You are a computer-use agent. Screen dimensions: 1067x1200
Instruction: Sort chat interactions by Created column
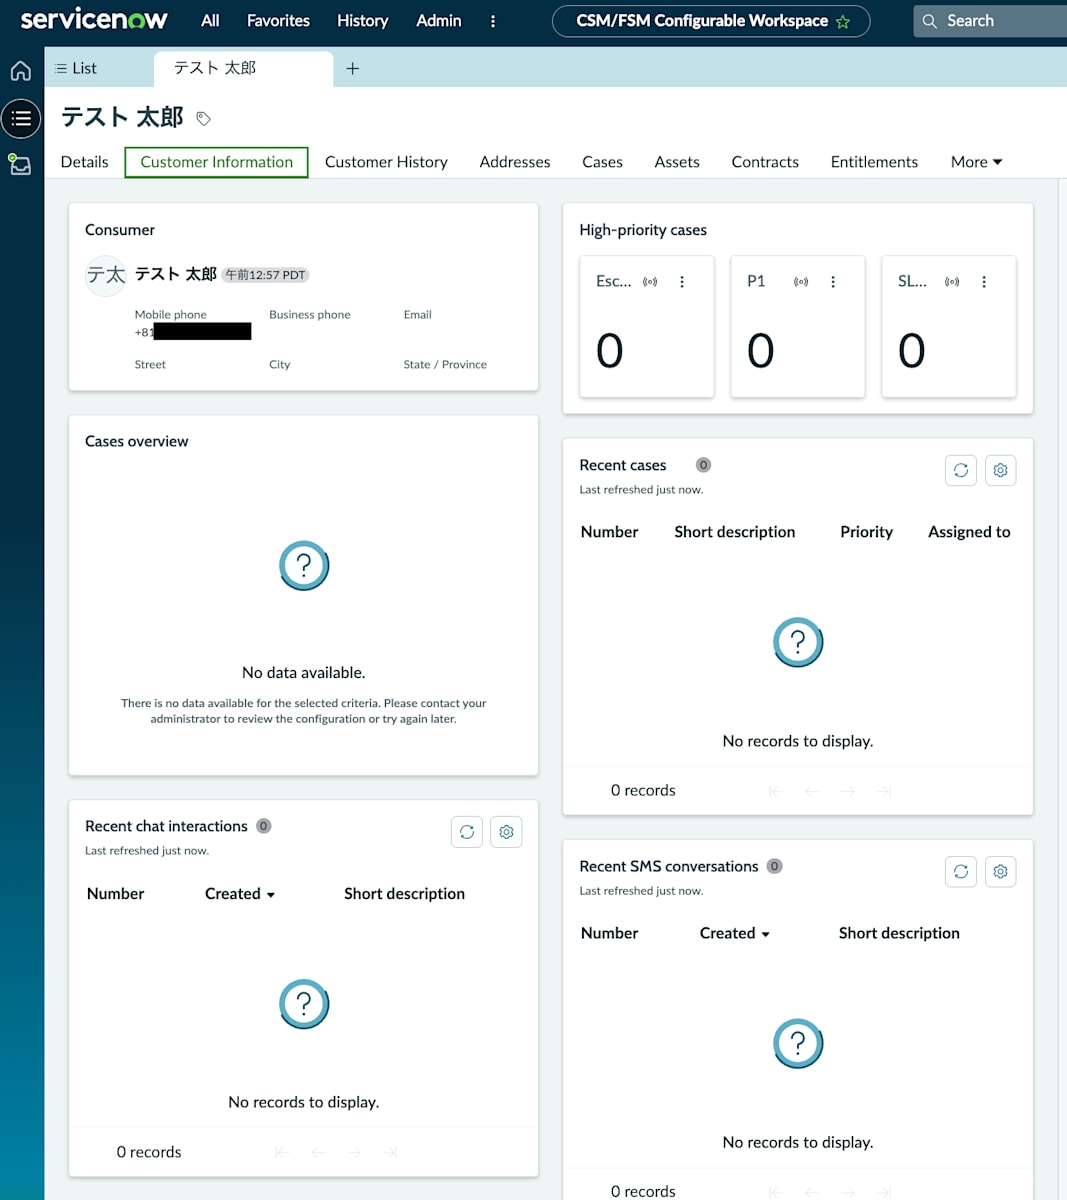tap(240, 894)
